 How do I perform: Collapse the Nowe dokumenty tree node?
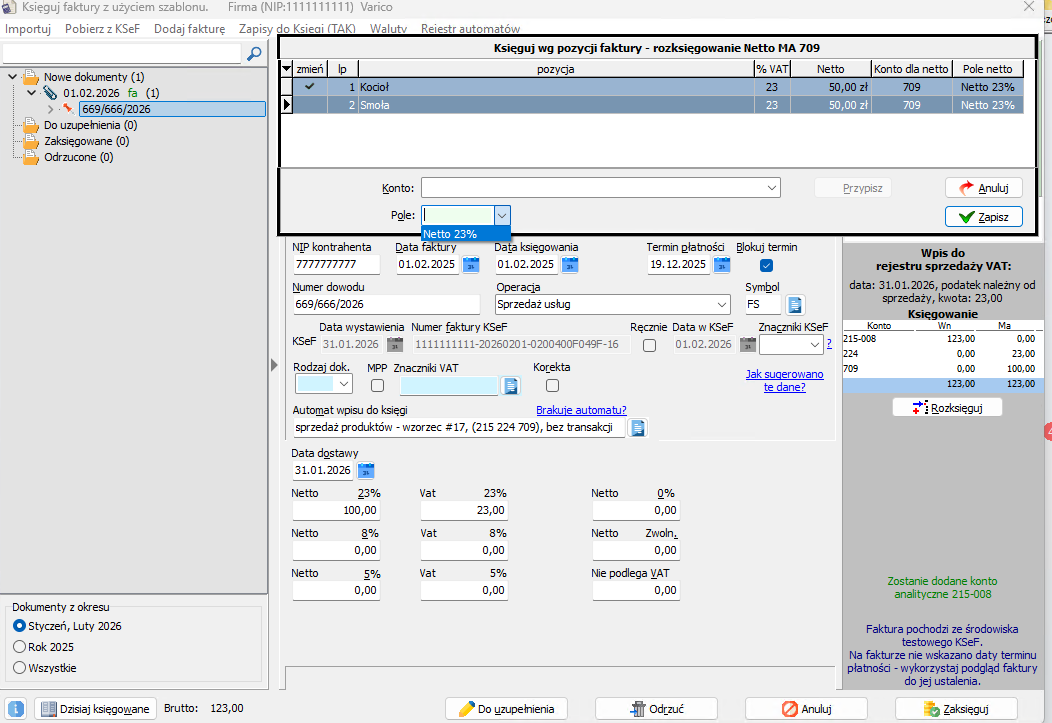tap(12, 77)
